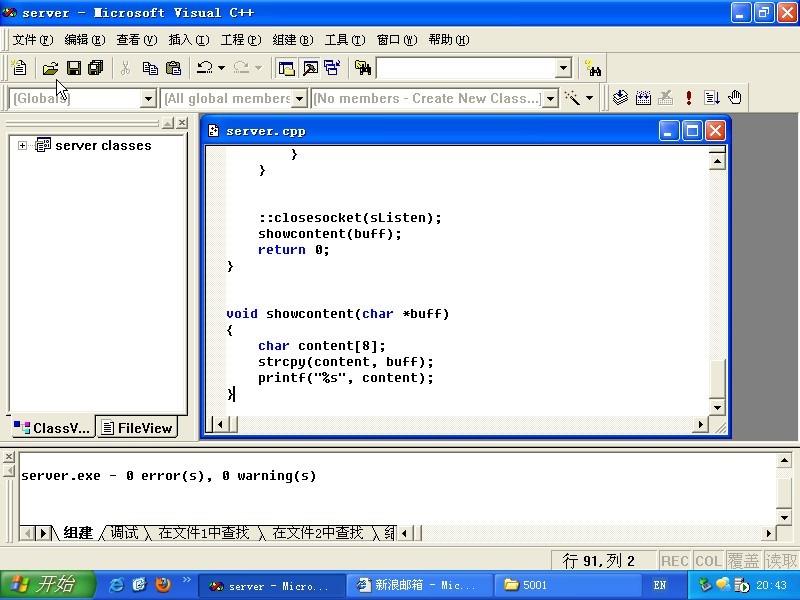Select the 调试 output tab
Image resolution: width=800 pixels, height=600 pixels.
(x=124, y=533)
